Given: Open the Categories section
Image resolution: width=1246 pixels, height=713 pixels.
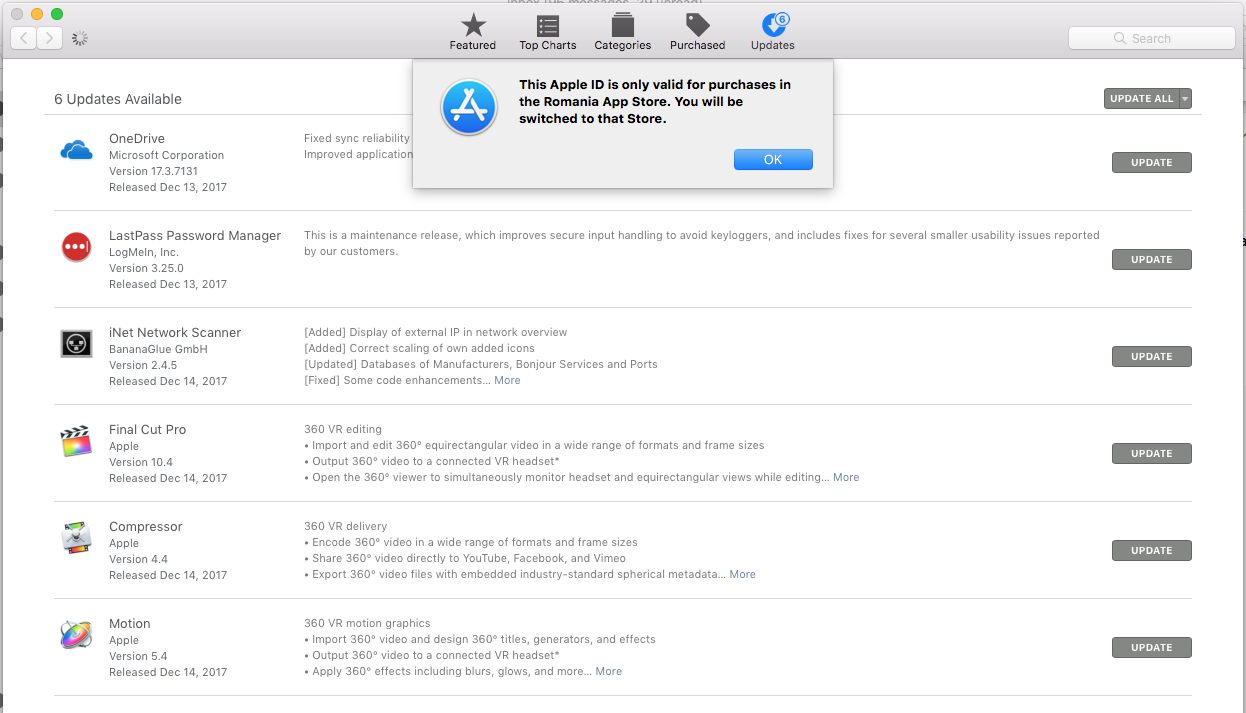Looking at the screenshot, I should (x=622, y=32).
